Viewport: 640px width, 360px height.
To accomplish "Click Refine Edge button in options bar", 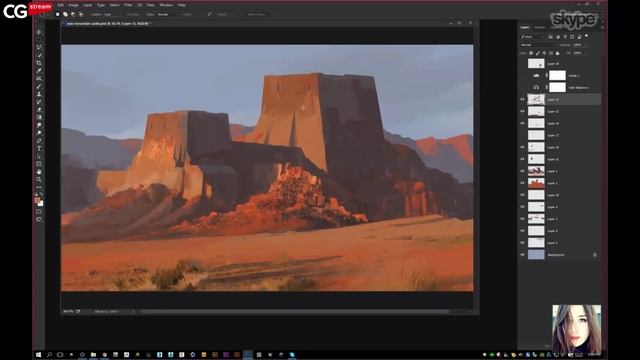I will pos(257,14).
